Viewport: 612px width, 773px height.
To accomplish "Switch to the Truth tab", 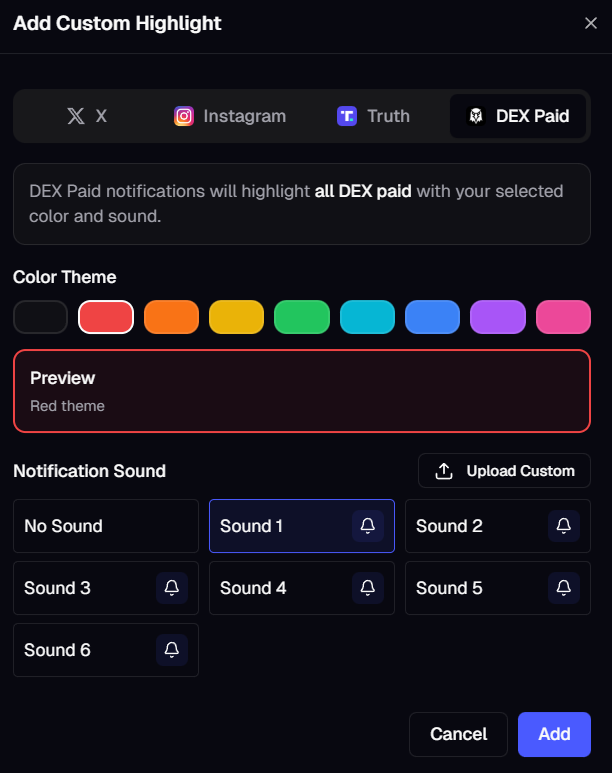I will [x=373, y=116].
